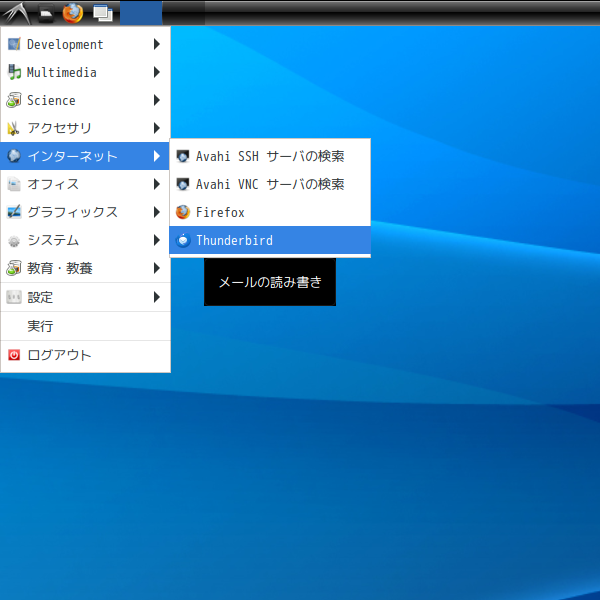Click the Multimedia category icon
600x600 pixels.
(14, 72)
